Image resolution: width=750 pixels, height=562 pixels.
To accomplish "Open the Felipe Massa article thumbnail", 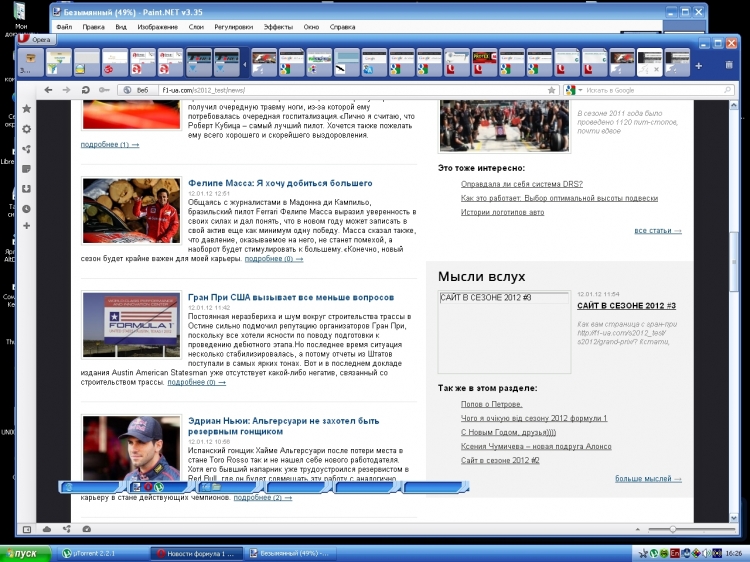I will 132,210.
